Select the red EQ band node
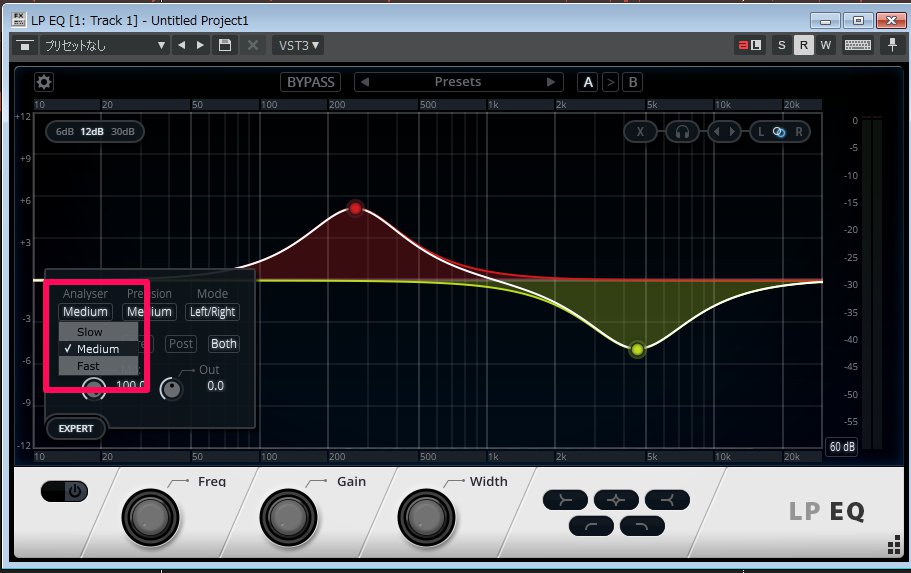 pyautogui.click(x=356, y=208)
